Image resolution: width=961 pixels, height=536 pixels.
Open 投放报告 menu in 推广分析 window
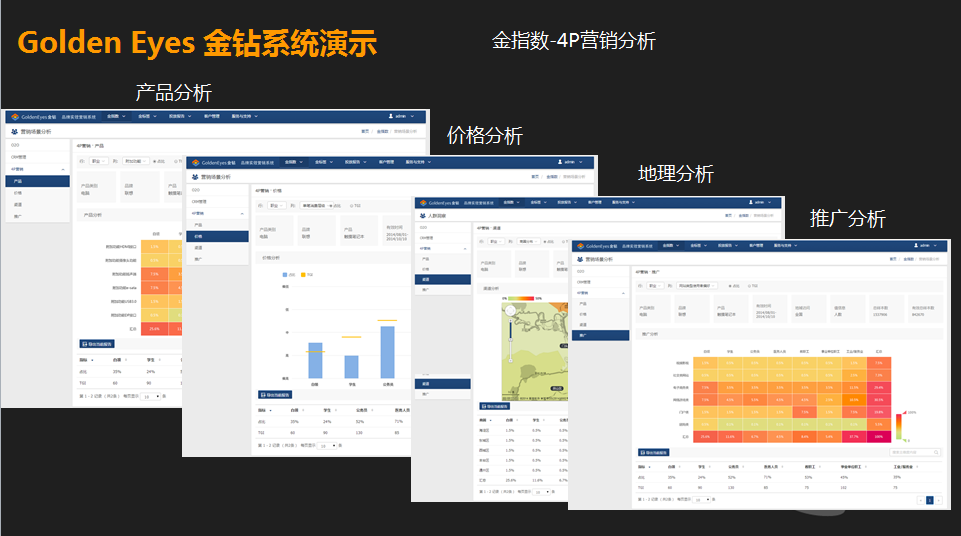(727, 246)
